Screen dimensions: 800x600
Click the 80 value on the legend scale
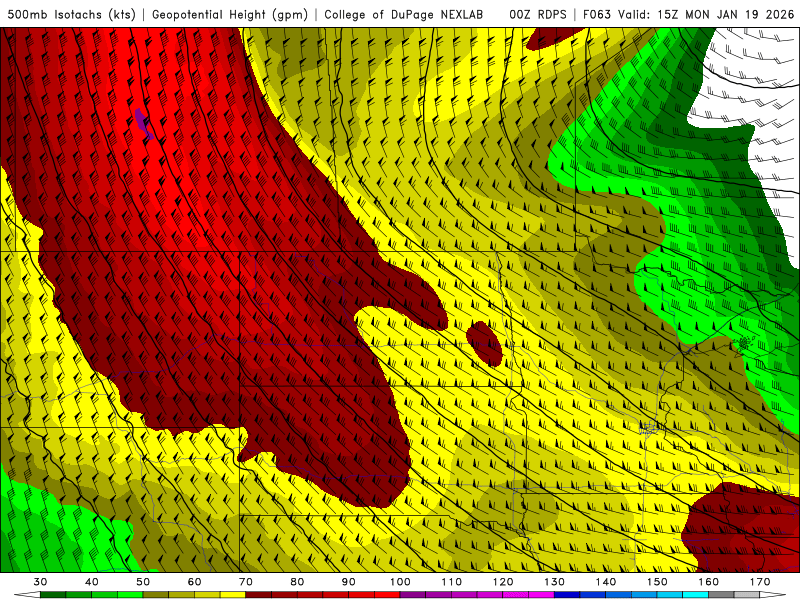point(297,582)
